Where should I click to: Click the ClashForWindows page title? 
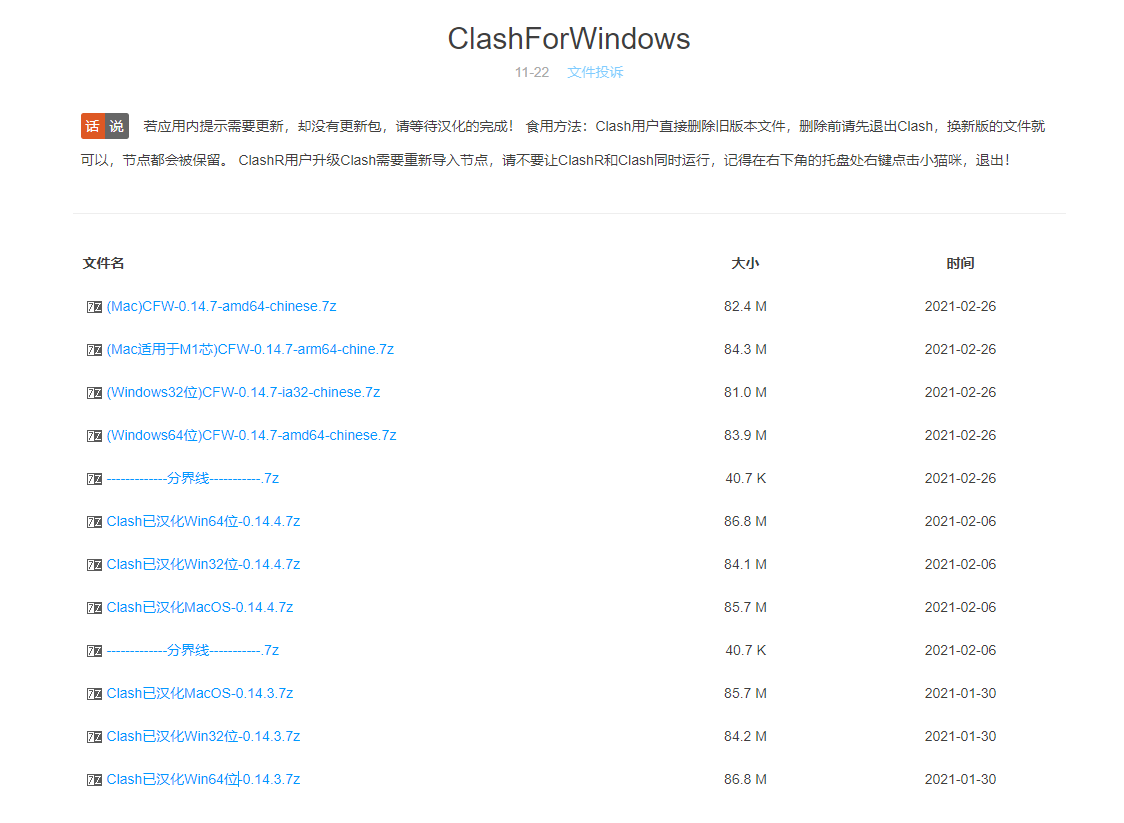pyautogui.click(x=568, y=39)
